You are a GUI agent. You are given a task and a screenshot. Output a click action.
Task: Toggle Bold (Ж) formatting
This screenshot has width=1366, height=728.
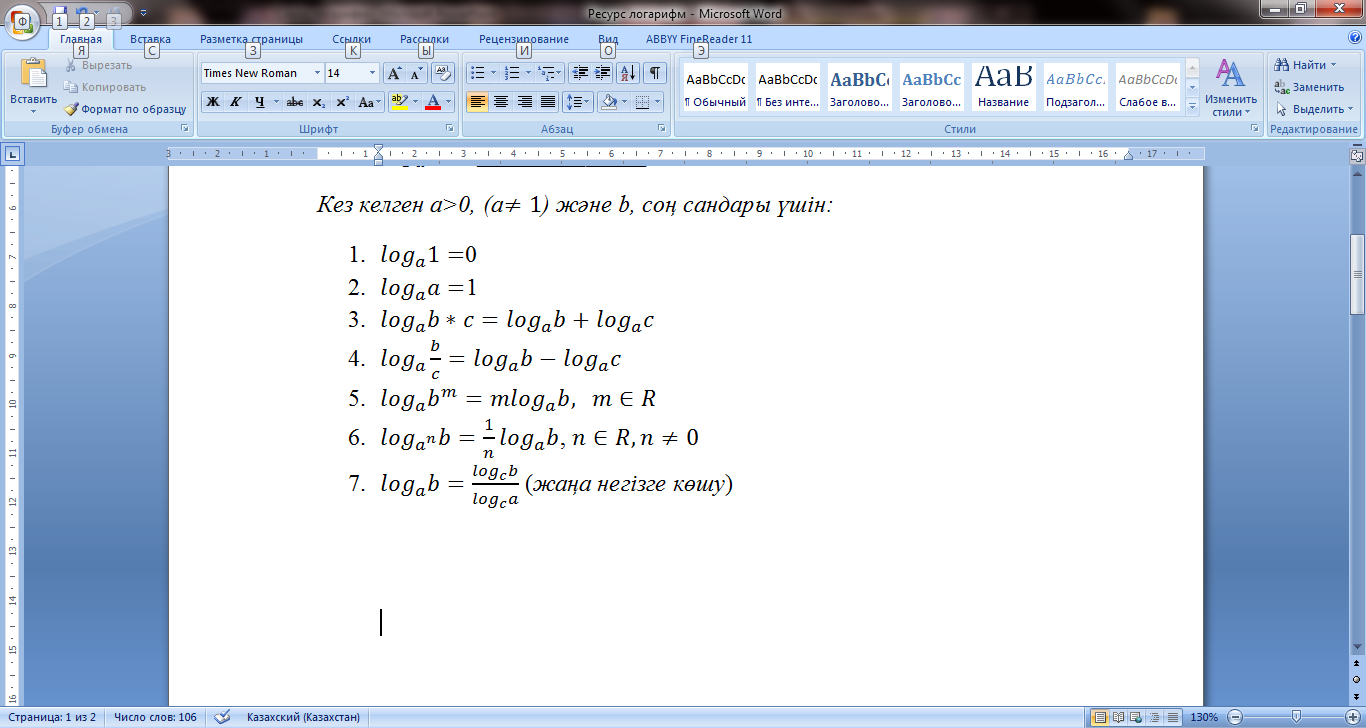click(x=213, y=102)
